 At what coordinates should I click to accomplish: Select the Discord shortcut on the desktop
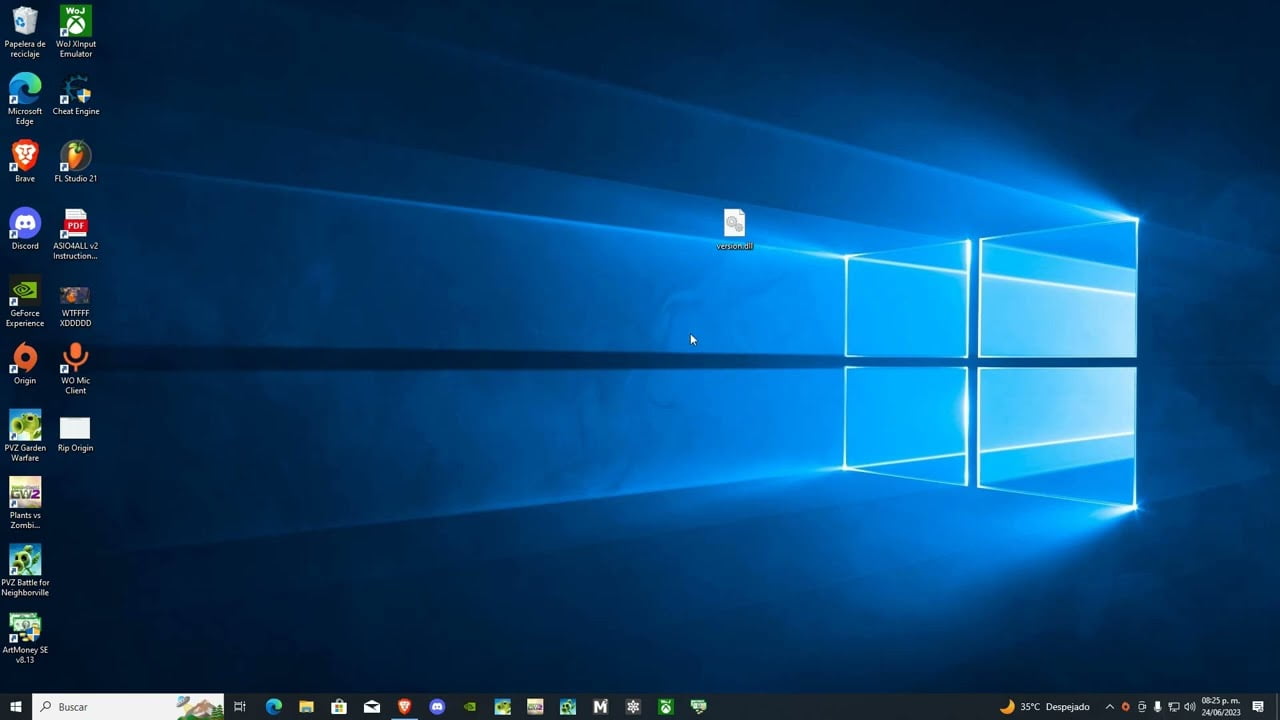tap(25, 229)
